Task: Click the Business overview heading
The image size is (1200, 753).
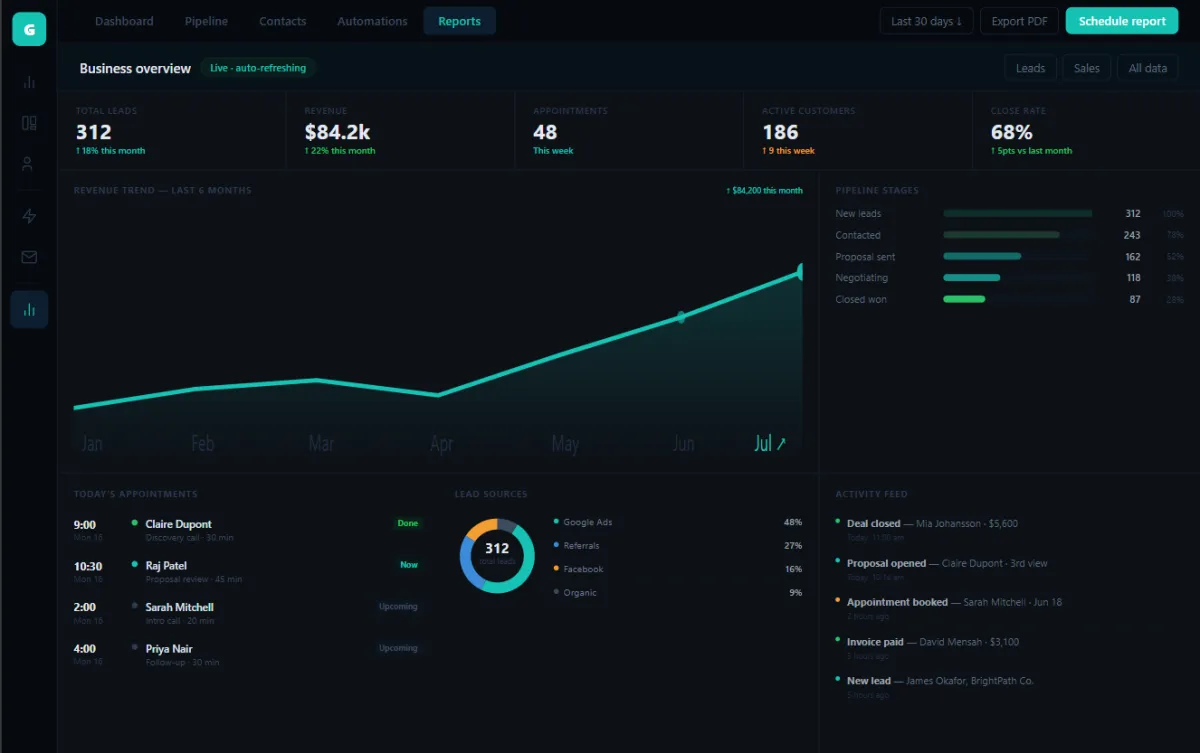Action: pos(135,68)
